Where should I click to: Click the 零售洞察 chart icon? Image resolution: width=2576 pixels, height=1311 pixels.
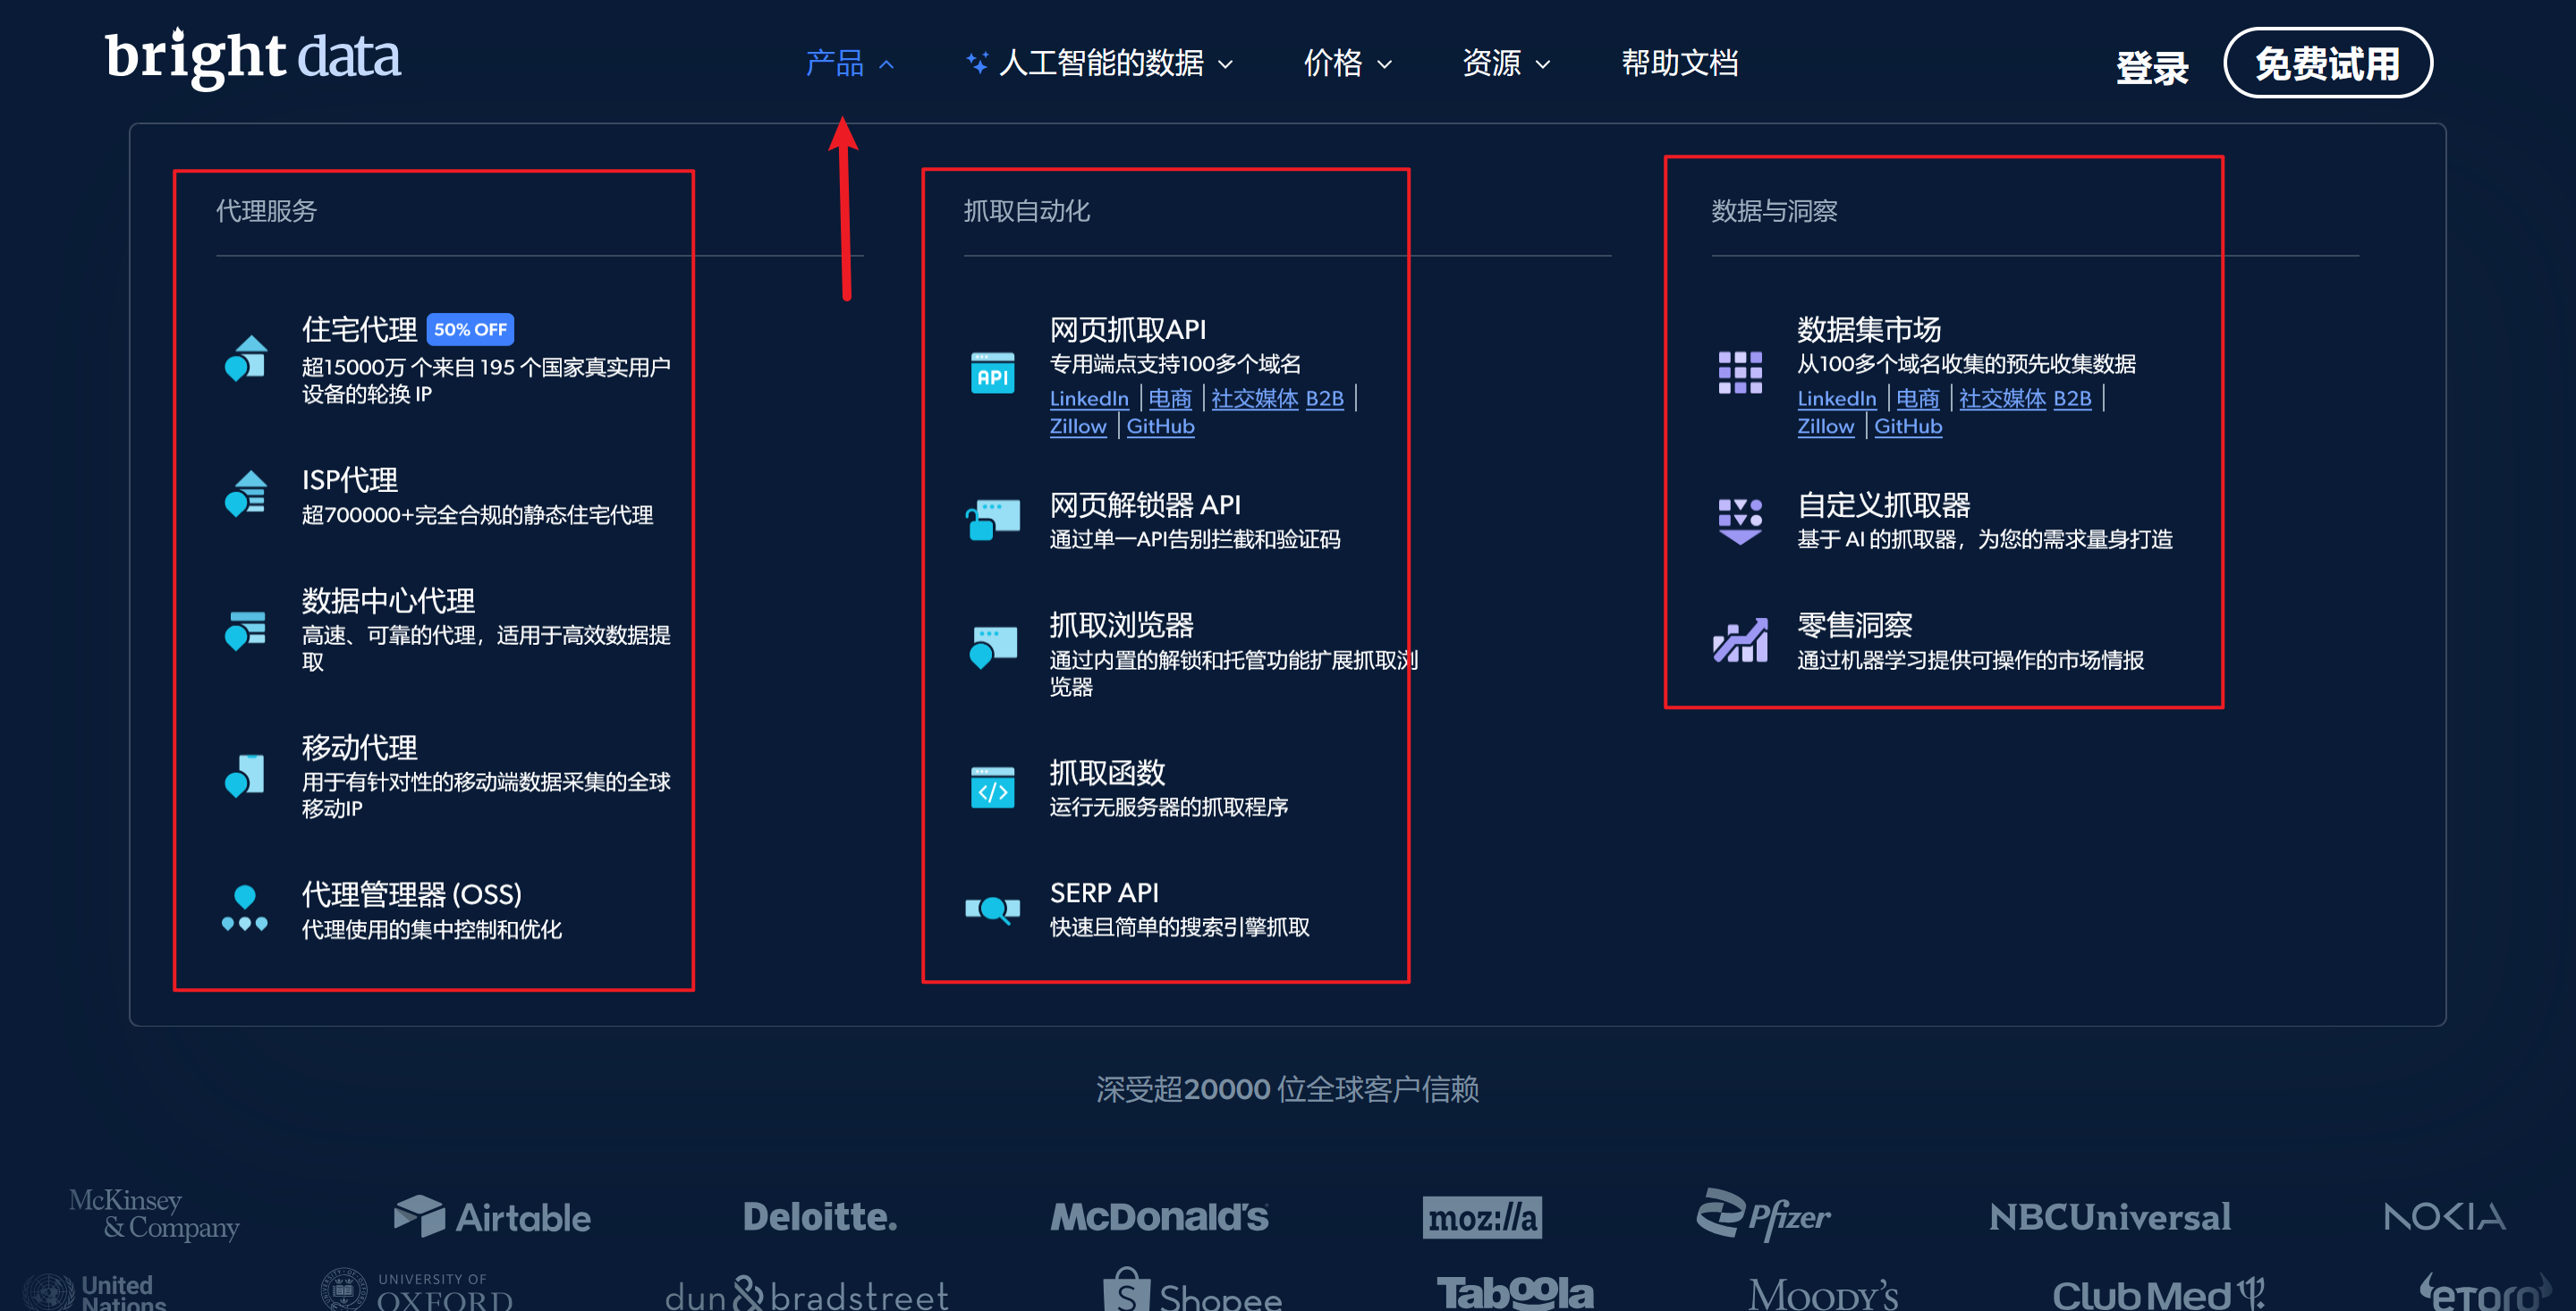(1740, 640)
